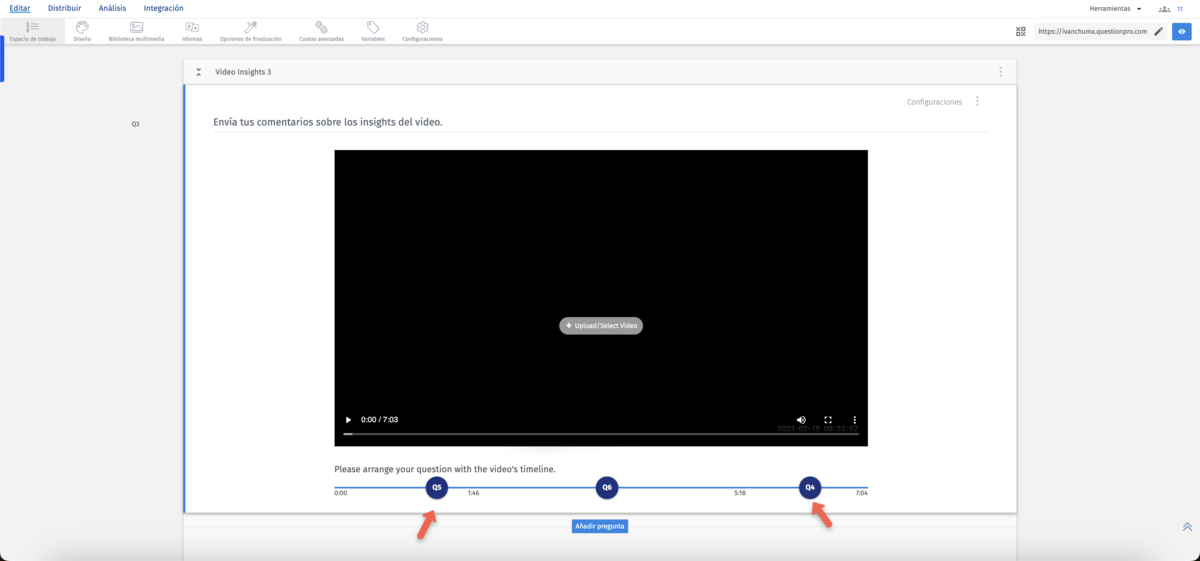Edit survey URL with pencil icon

pos(1158,32)
